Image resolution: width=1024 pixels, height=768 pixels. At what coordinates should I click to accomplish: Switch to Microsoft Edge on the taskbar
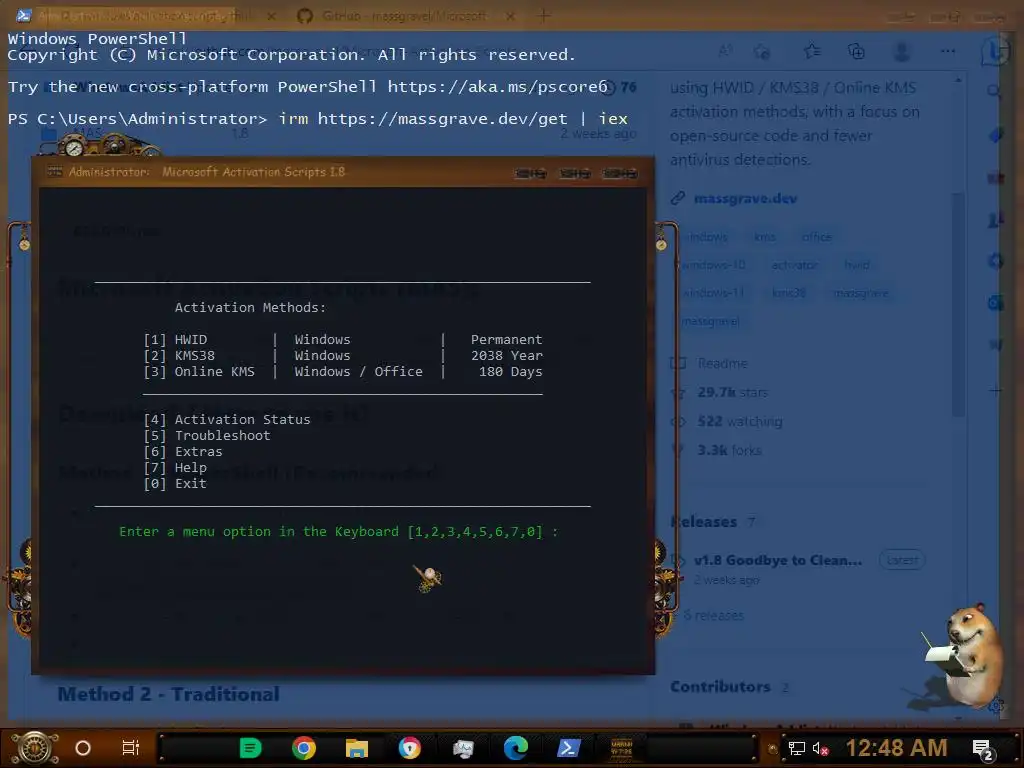point(515,748)
